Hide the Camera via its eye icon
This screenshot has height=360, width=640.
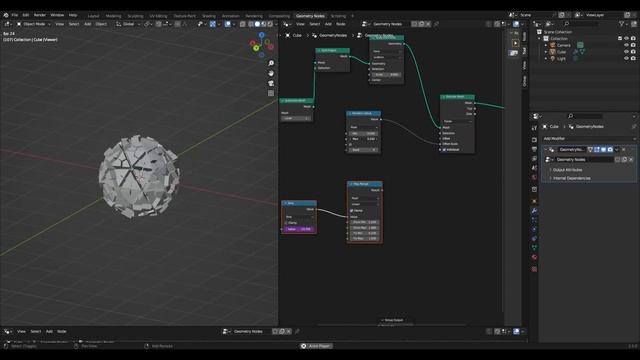click(x=626, y=45)
